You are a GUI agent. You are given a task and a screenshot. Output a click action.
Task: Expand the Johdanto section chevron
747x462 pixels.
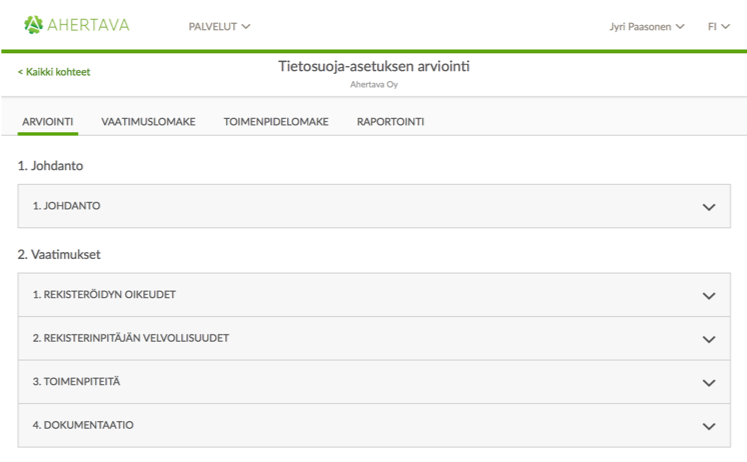(709, 207)
